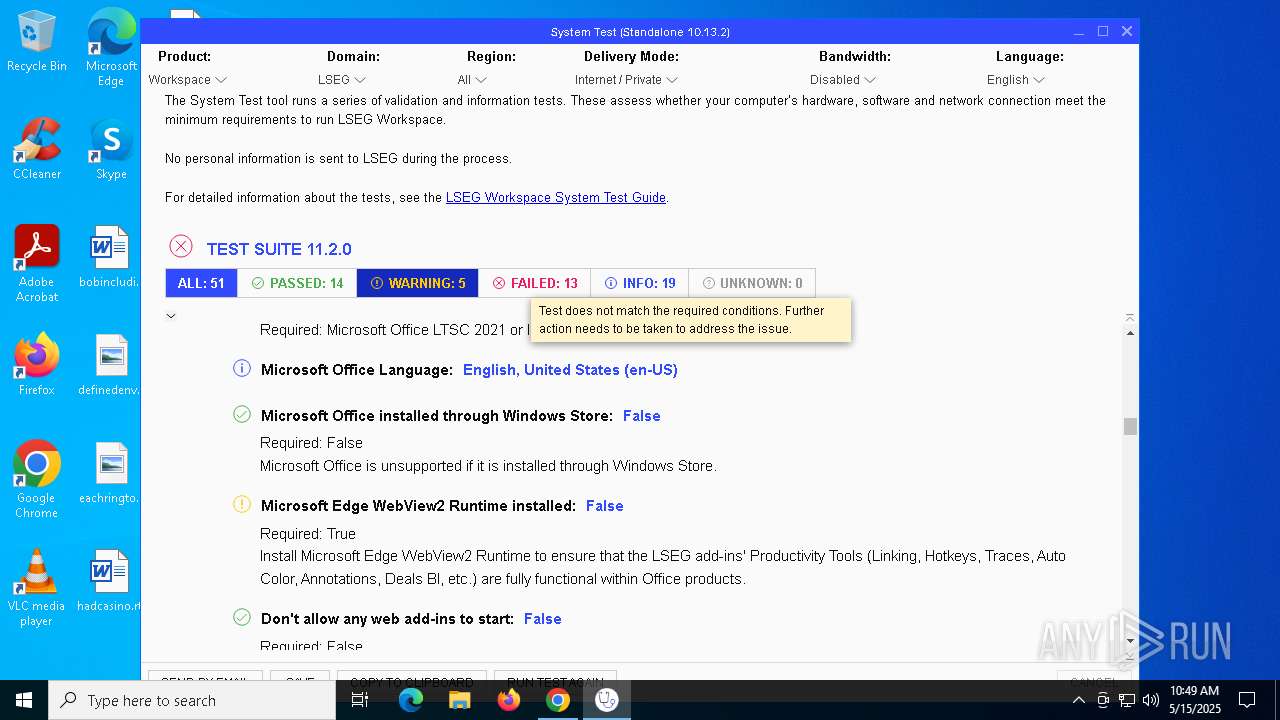
Task: Select the UNKNOWN: 0 filter tab
Action: click(752, 283)
